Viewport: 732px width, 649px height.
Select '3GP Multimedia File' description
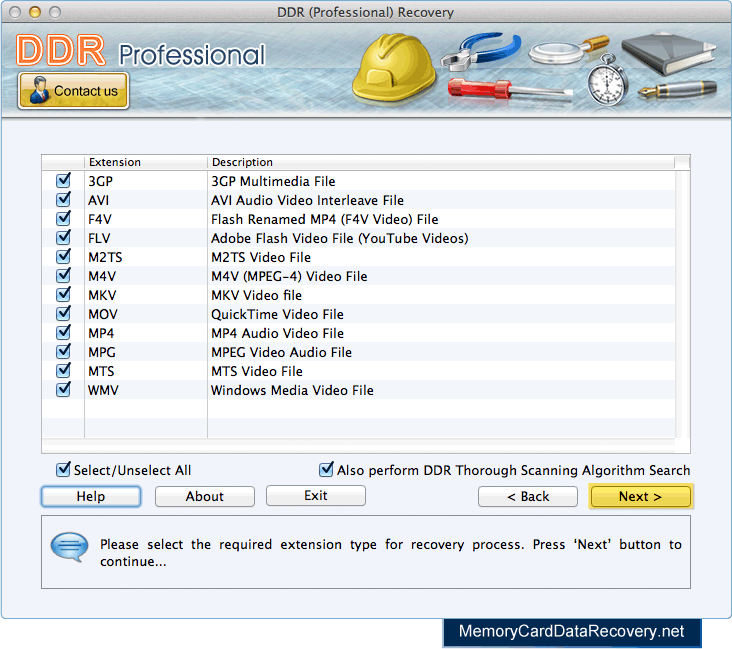click(x=273, y=181)
